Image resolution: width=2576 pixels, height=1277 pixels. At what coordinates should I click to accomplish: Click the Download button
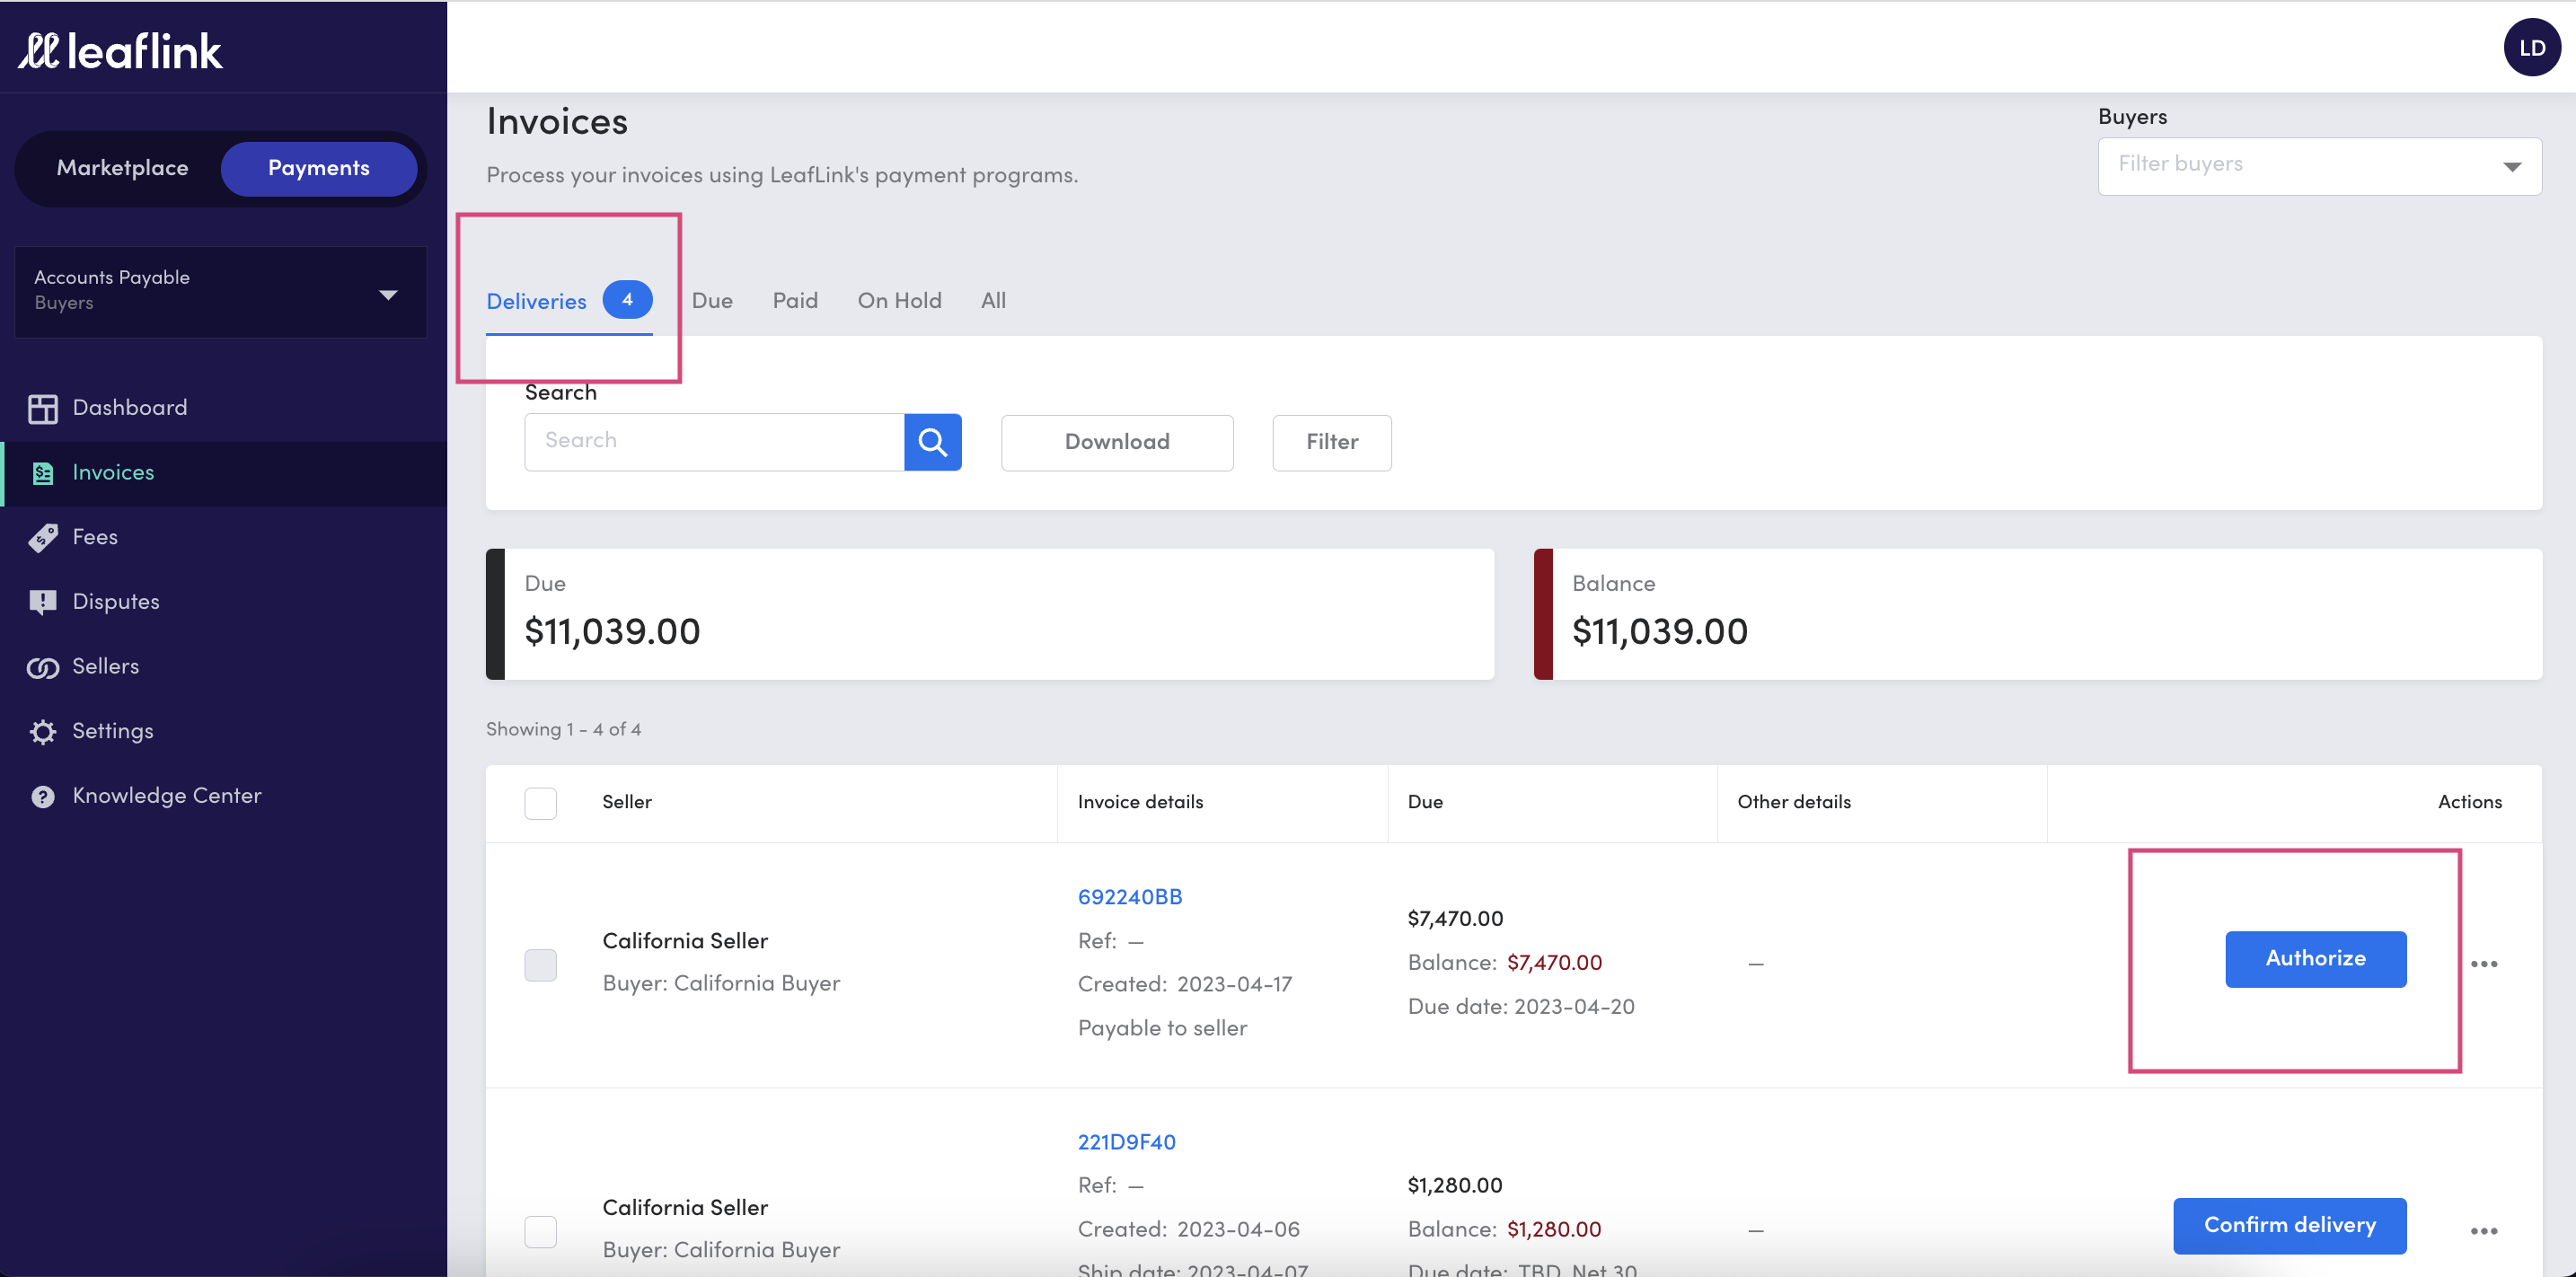(1117, 442)
